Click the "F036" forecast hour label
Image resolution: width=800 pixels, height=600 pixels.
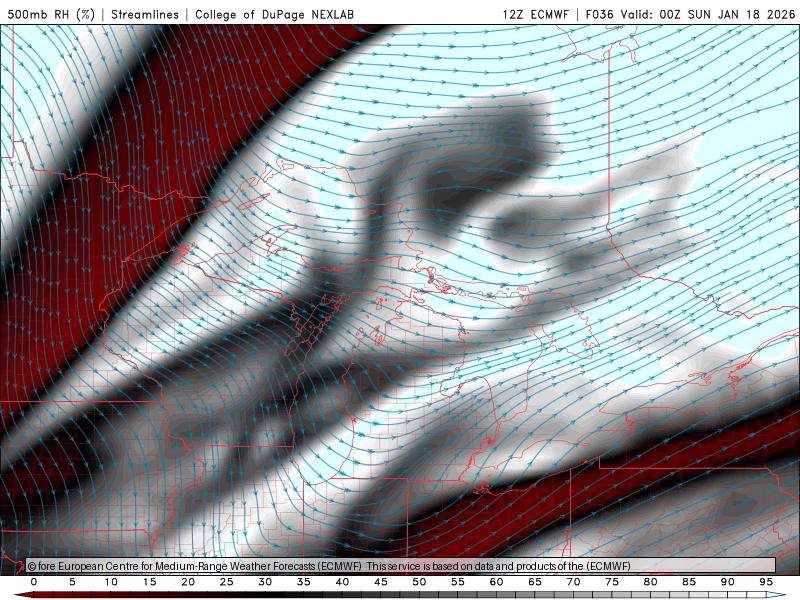pos(599,14)
